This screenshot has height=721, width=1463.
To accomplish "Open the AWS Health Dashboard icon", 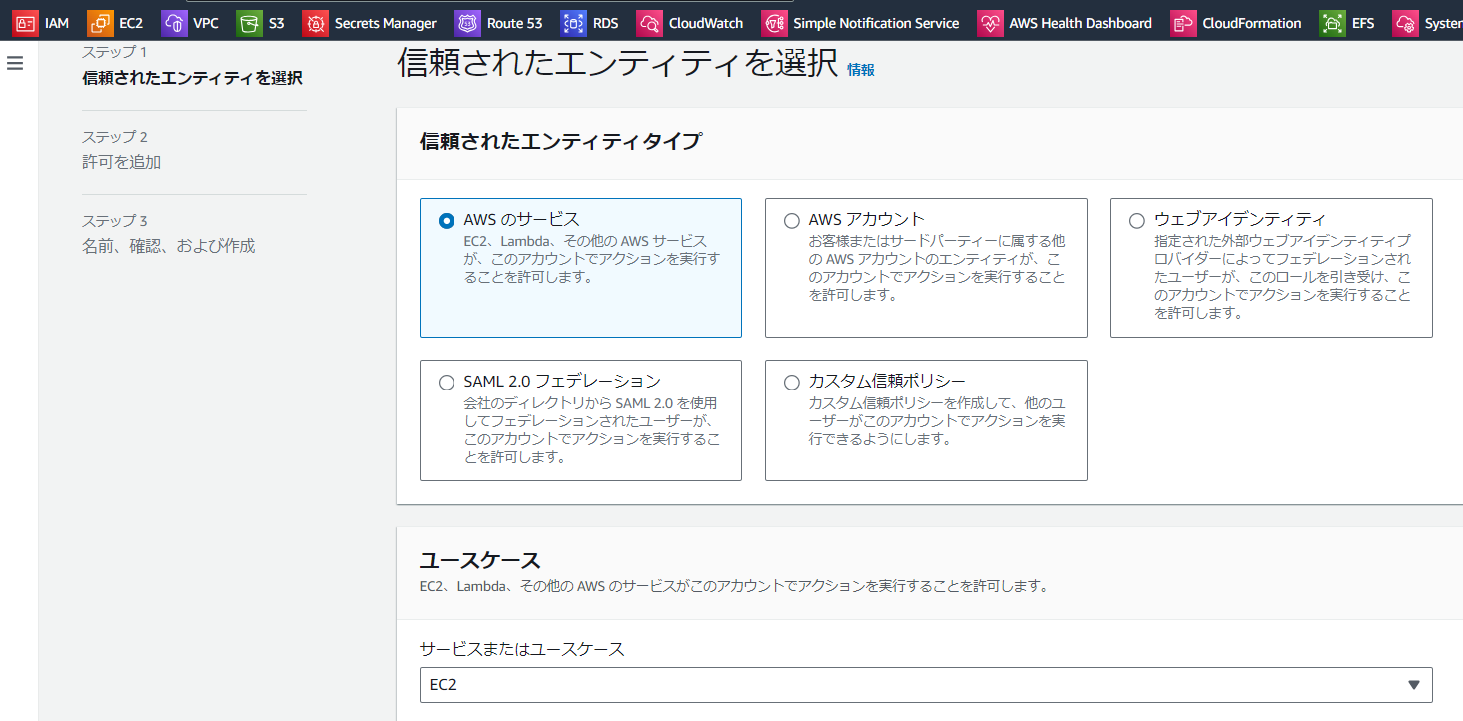I will click(990, 23).
